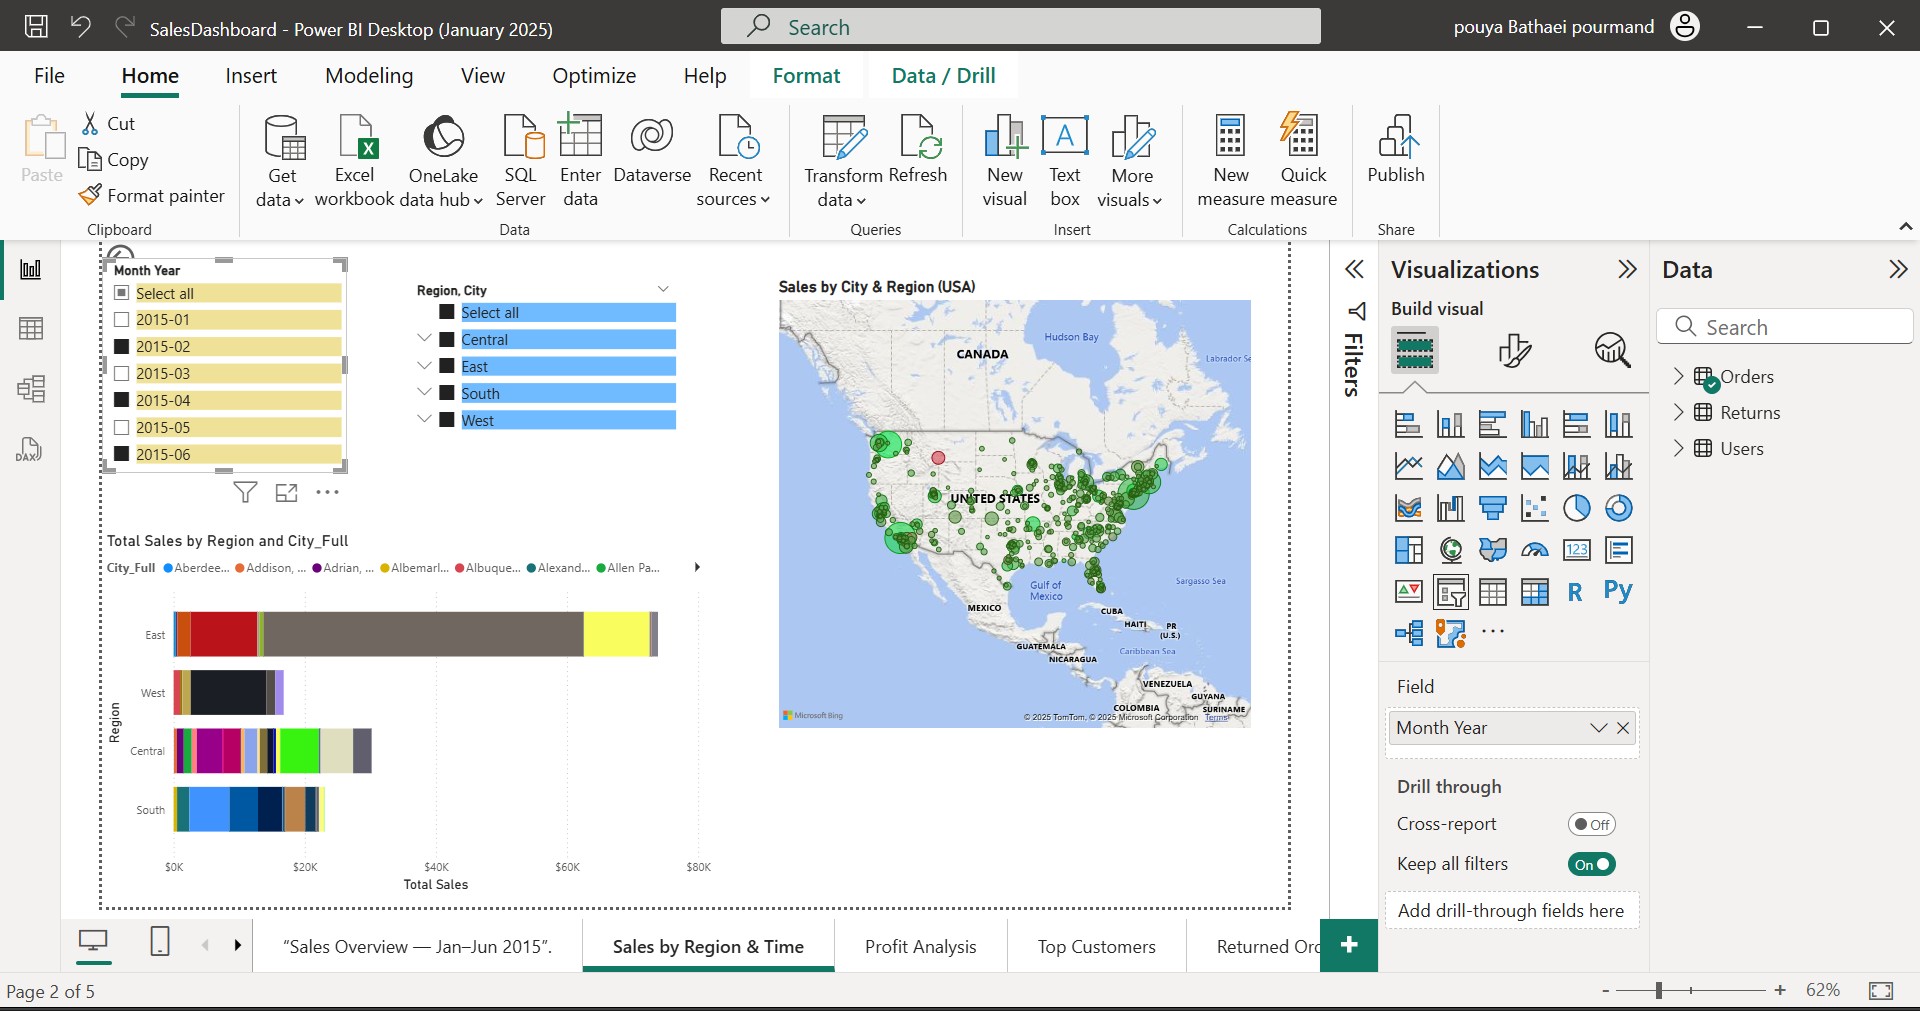Open the Insert ribbon tab
1920x1011 pixels.
(x=251, y=76)
